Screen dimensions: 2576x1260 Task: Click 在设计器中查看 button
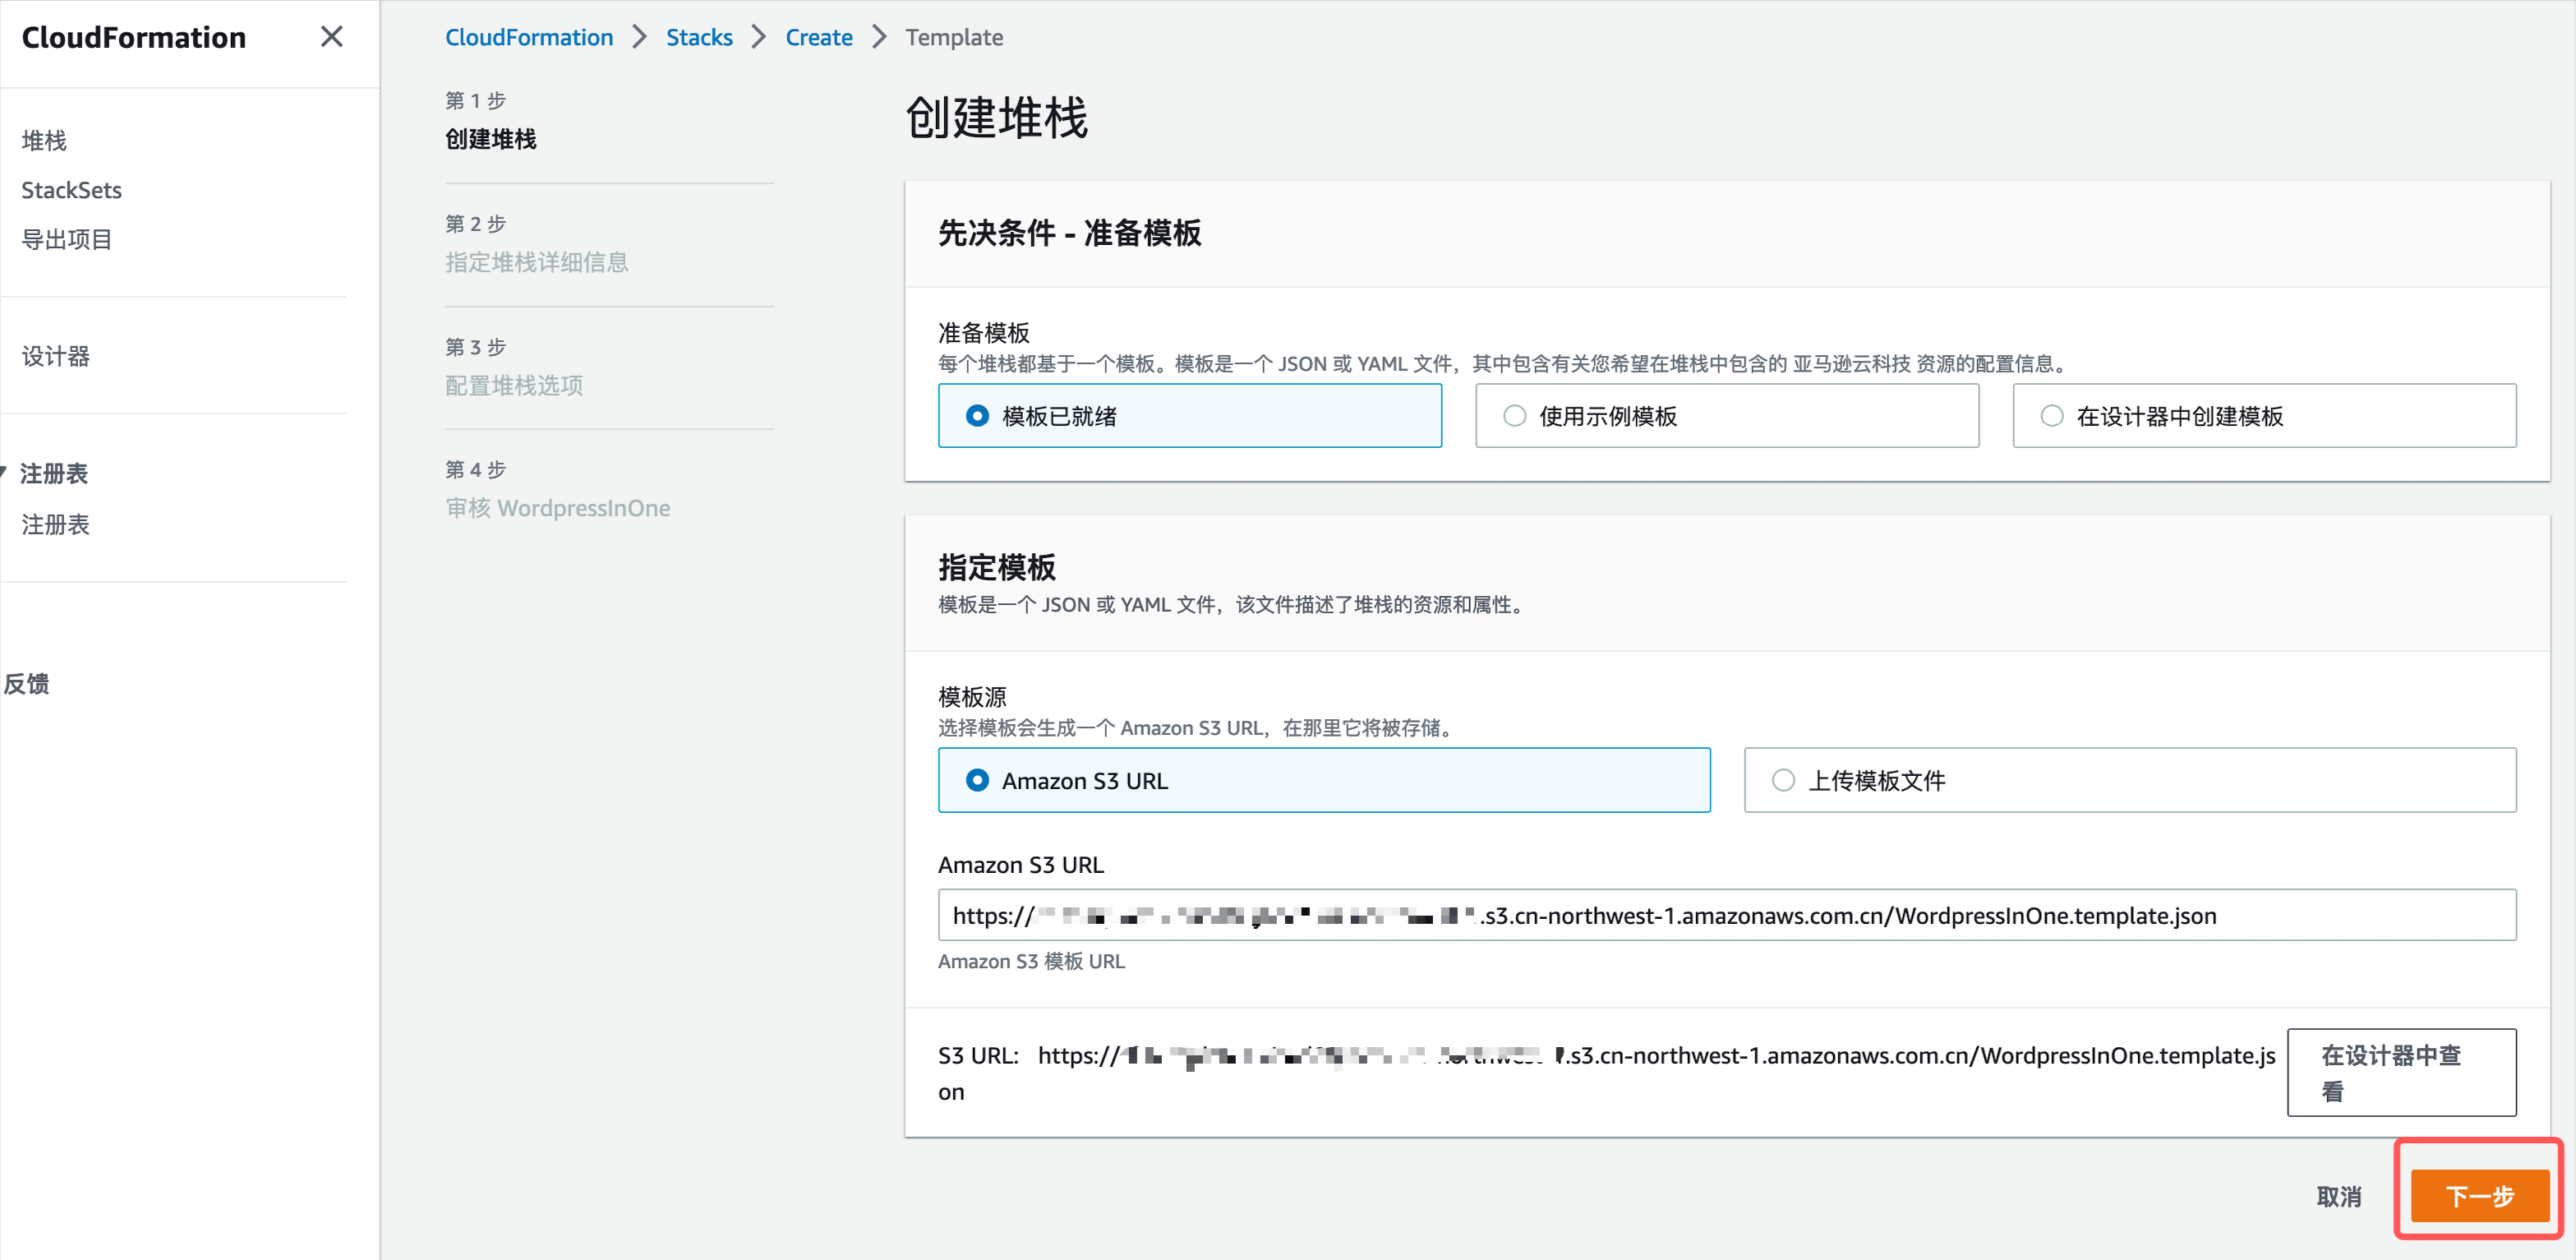[2401, 1073]
